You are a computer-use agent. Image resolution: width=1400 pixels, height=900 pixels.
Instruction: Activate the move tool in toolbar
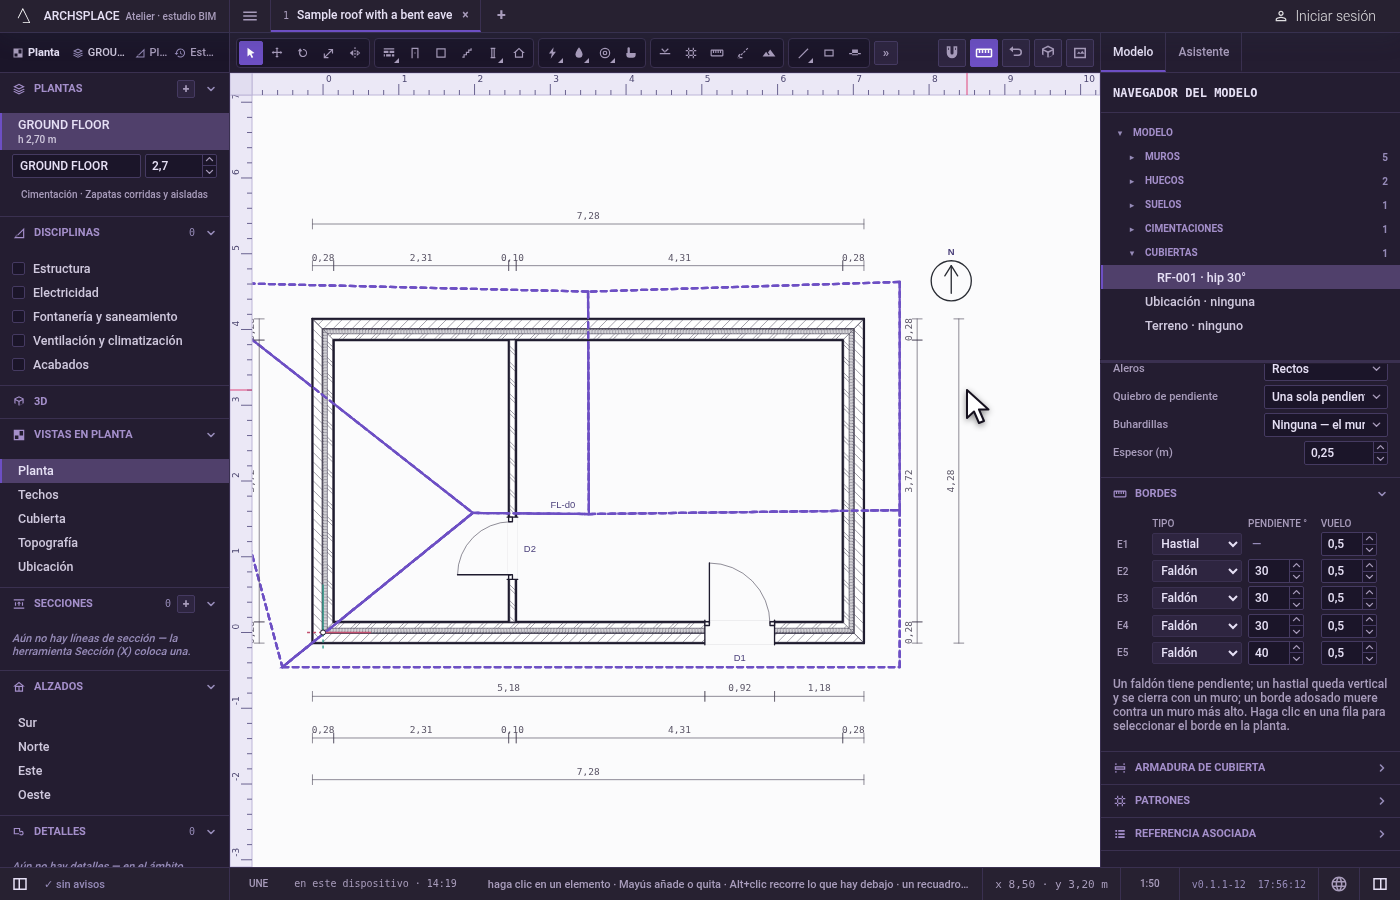point(277,53)
